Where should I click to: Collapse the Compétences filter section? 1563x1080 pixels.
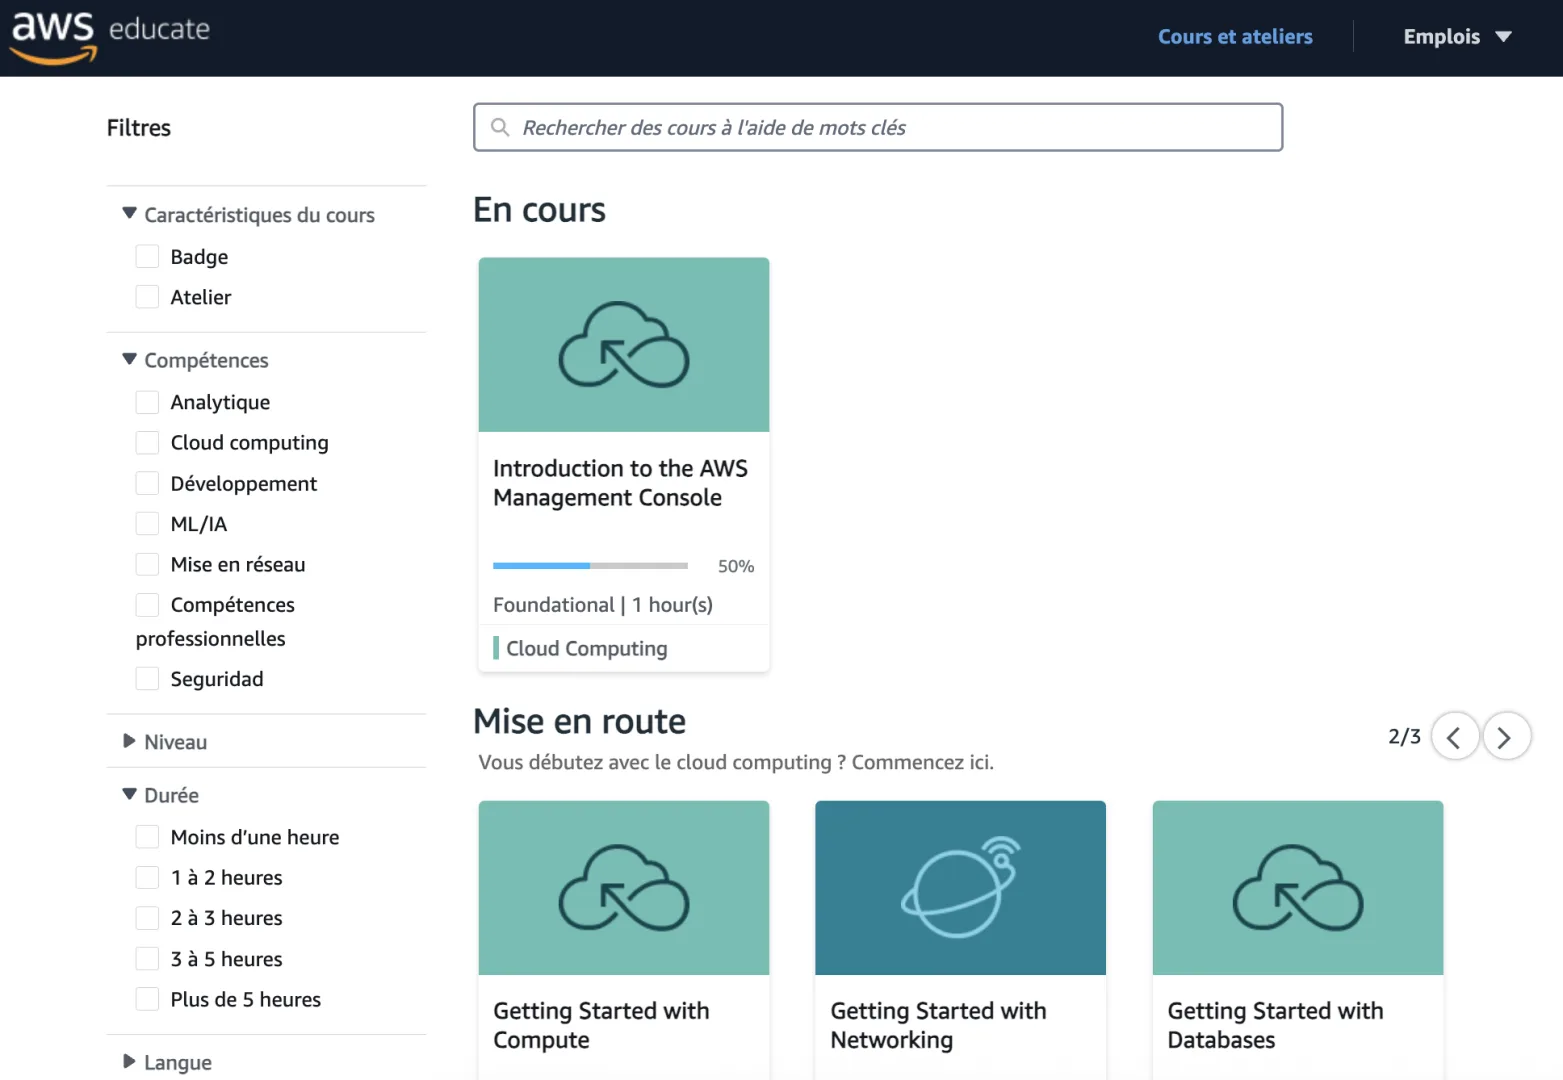pyautogui.click(x=195, y=360)
